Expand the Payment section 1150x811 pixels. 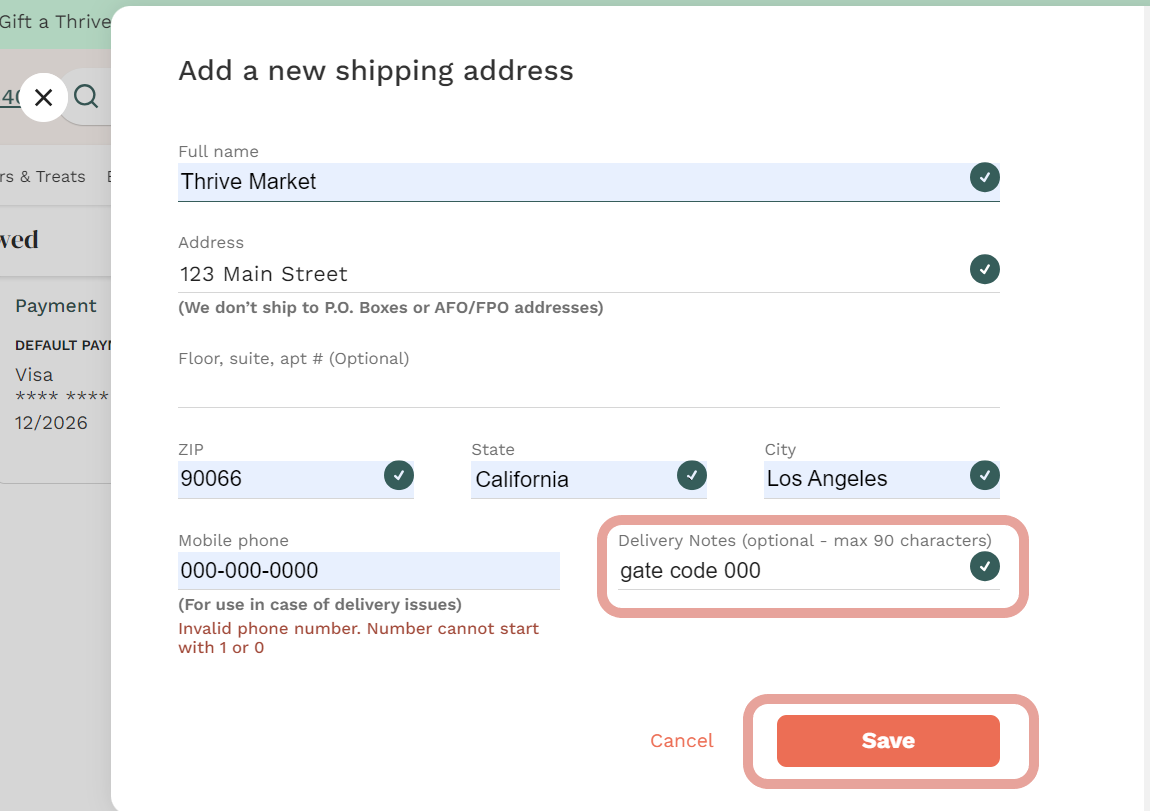(x=56, y=305)
